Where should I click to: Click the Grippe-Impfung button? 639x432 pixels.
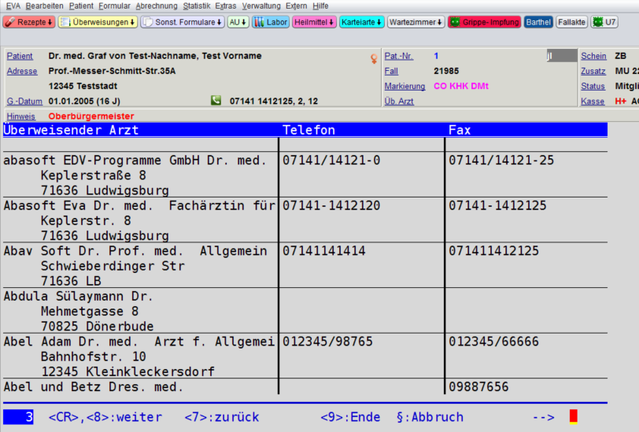tap(485, 22)
